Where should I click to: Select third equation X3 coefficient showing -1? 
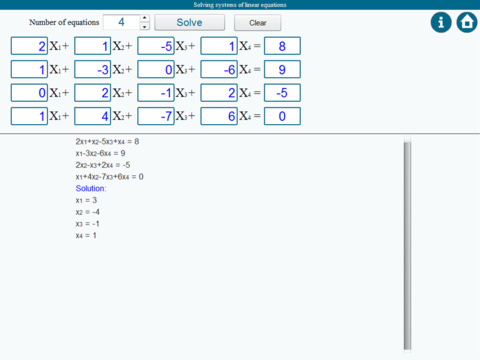click(156, 93)
